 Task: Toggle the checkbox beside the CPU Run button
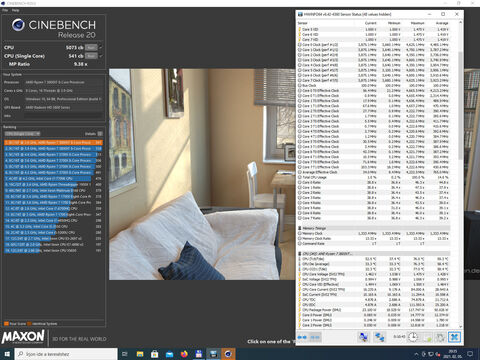[x=101, y=47]
